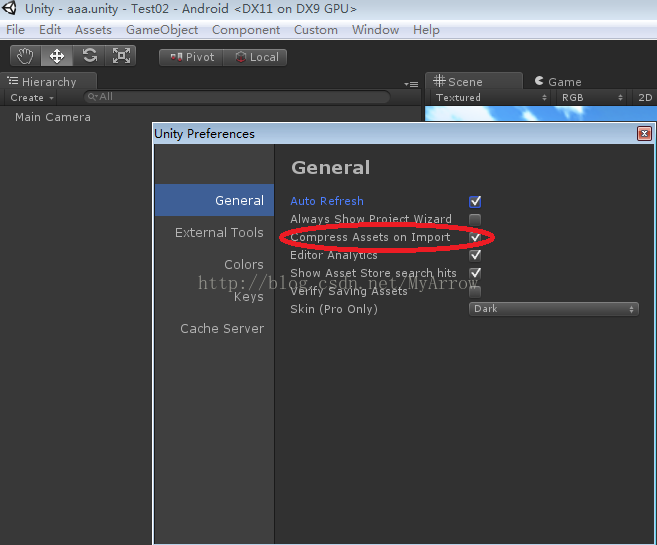Screen dimensions: 657x545
Task: Open the Window menu
Action: coord(375,30)
